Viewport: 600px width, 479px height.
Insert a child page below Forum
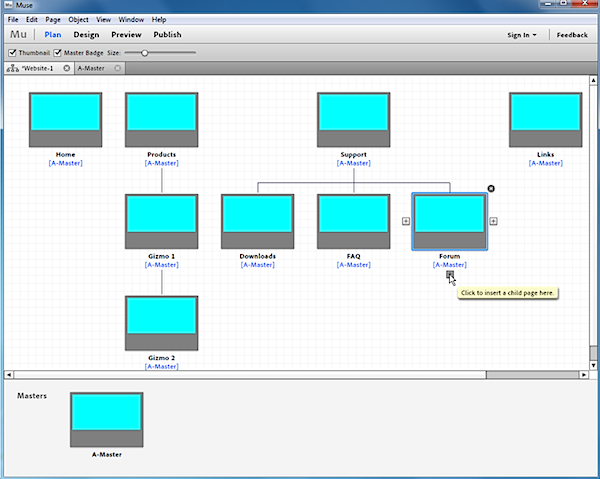pyautogui.click(x=450, y=275)
